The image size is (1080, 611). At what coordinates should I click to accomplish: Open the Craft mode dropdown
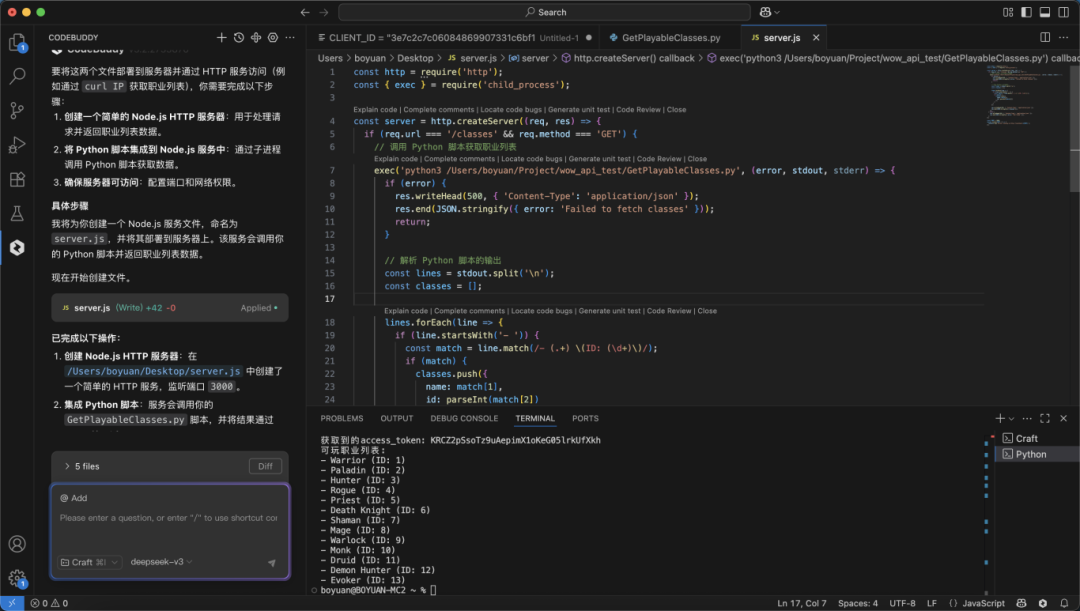coord(90,563)
